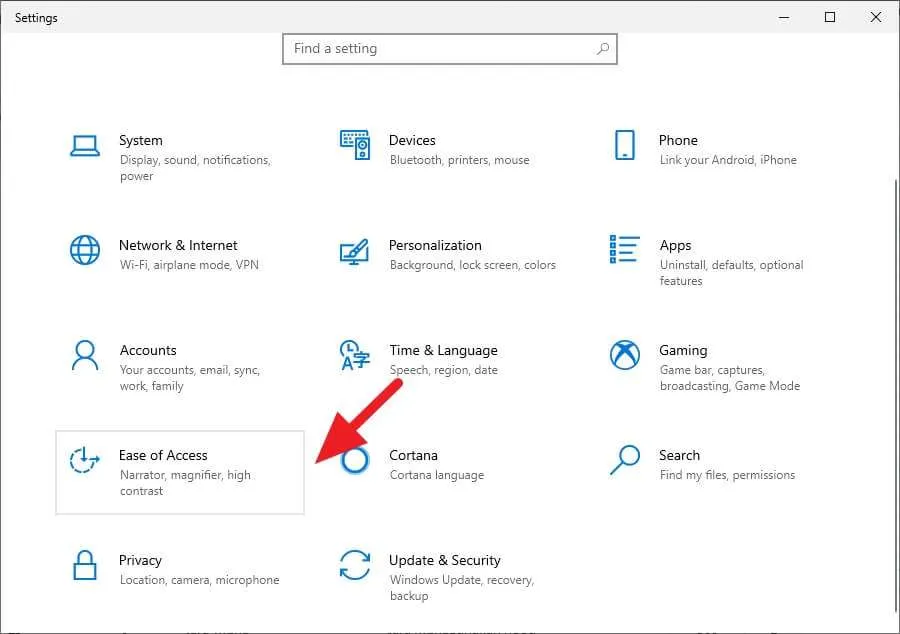Click the Network & Internet globe icon

(85, 250)
